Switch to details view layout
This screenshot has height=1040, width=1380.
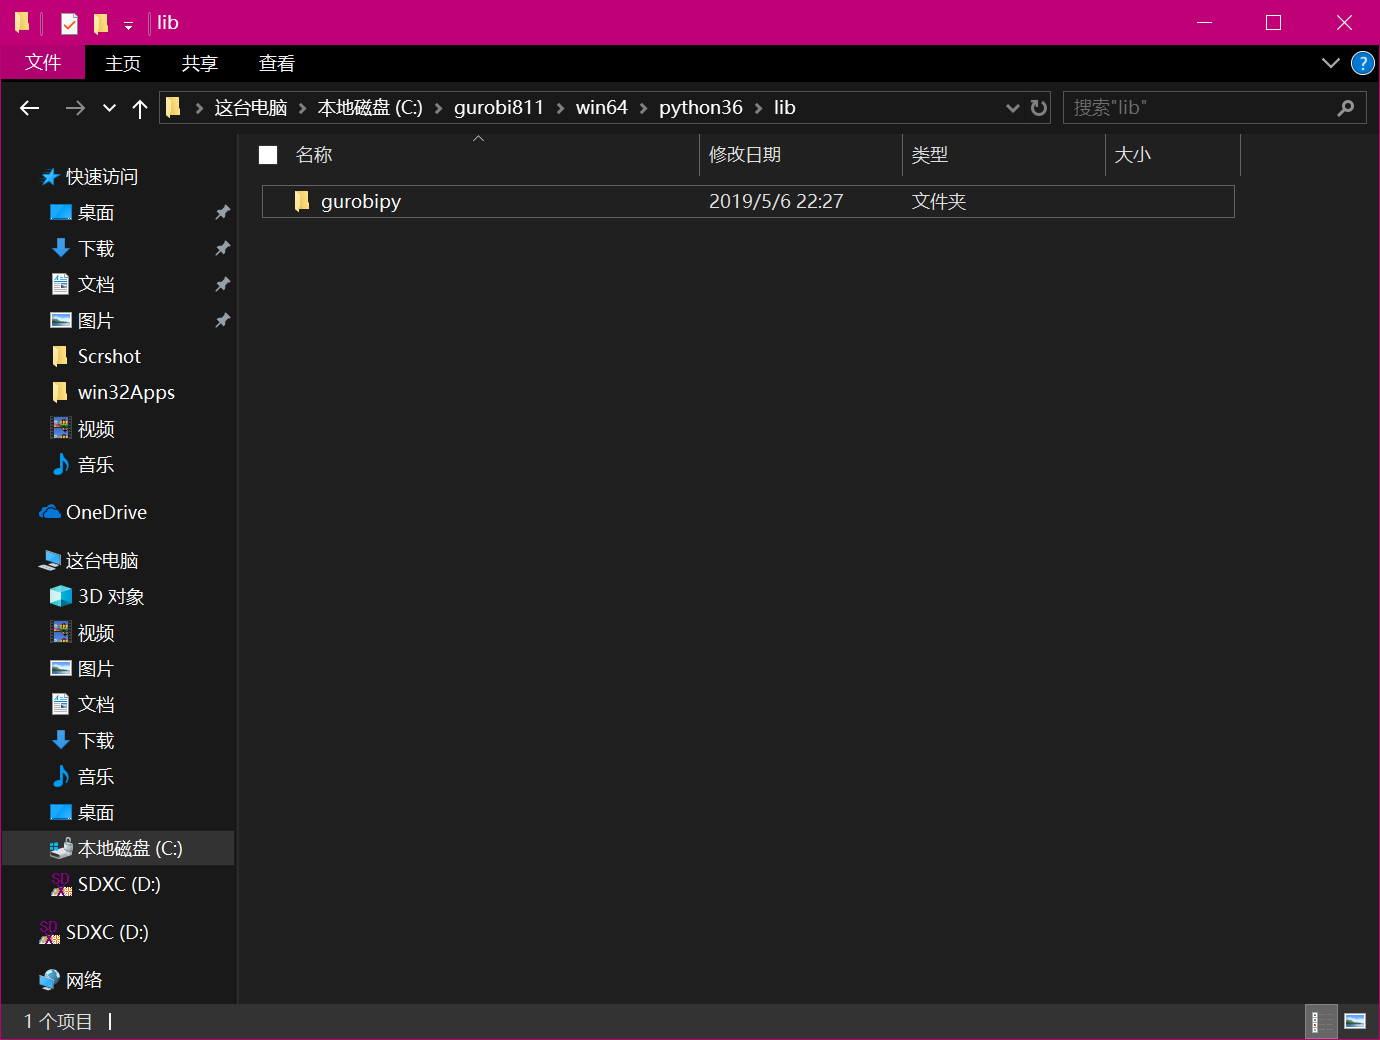tap(1322, 1021)
